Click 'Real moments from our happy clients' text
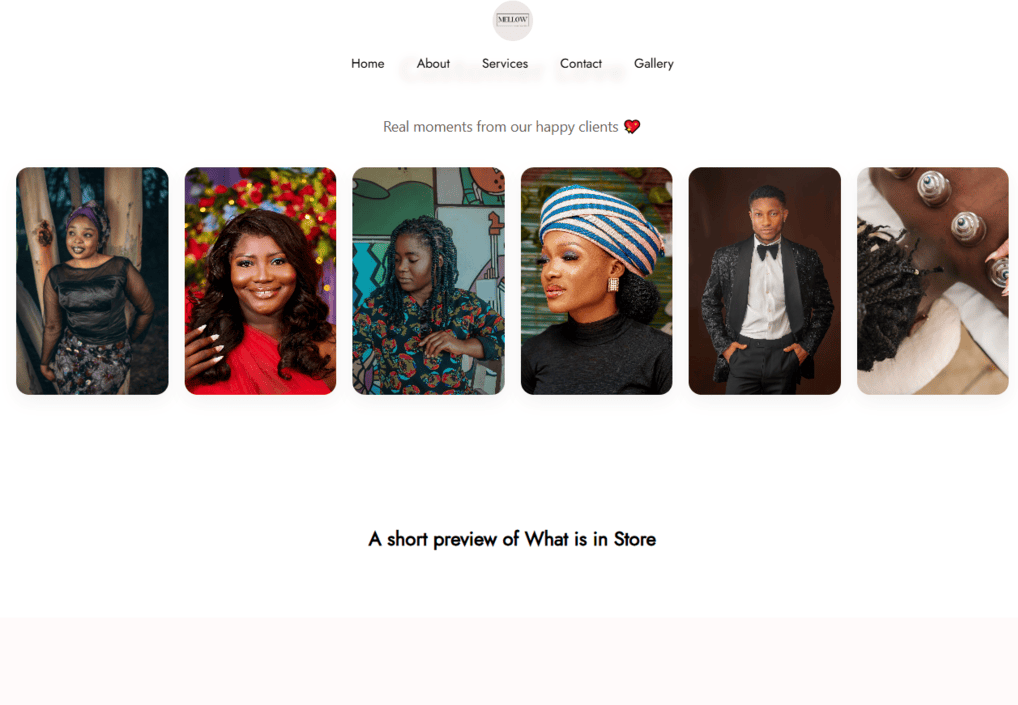The width and height of the screenshot is (1018, 705). click(501, 127)
